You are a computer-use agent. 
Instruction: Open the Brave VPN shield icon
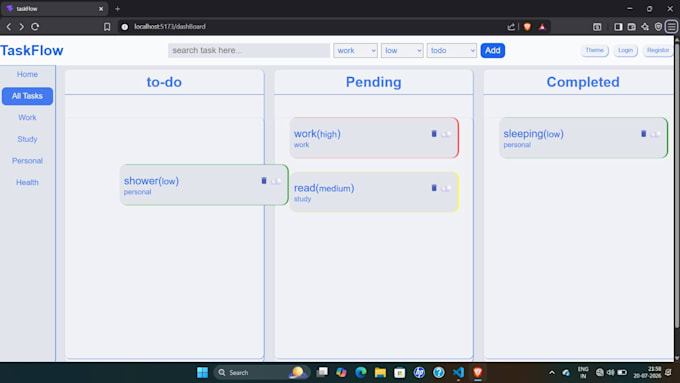click(658, 26)
